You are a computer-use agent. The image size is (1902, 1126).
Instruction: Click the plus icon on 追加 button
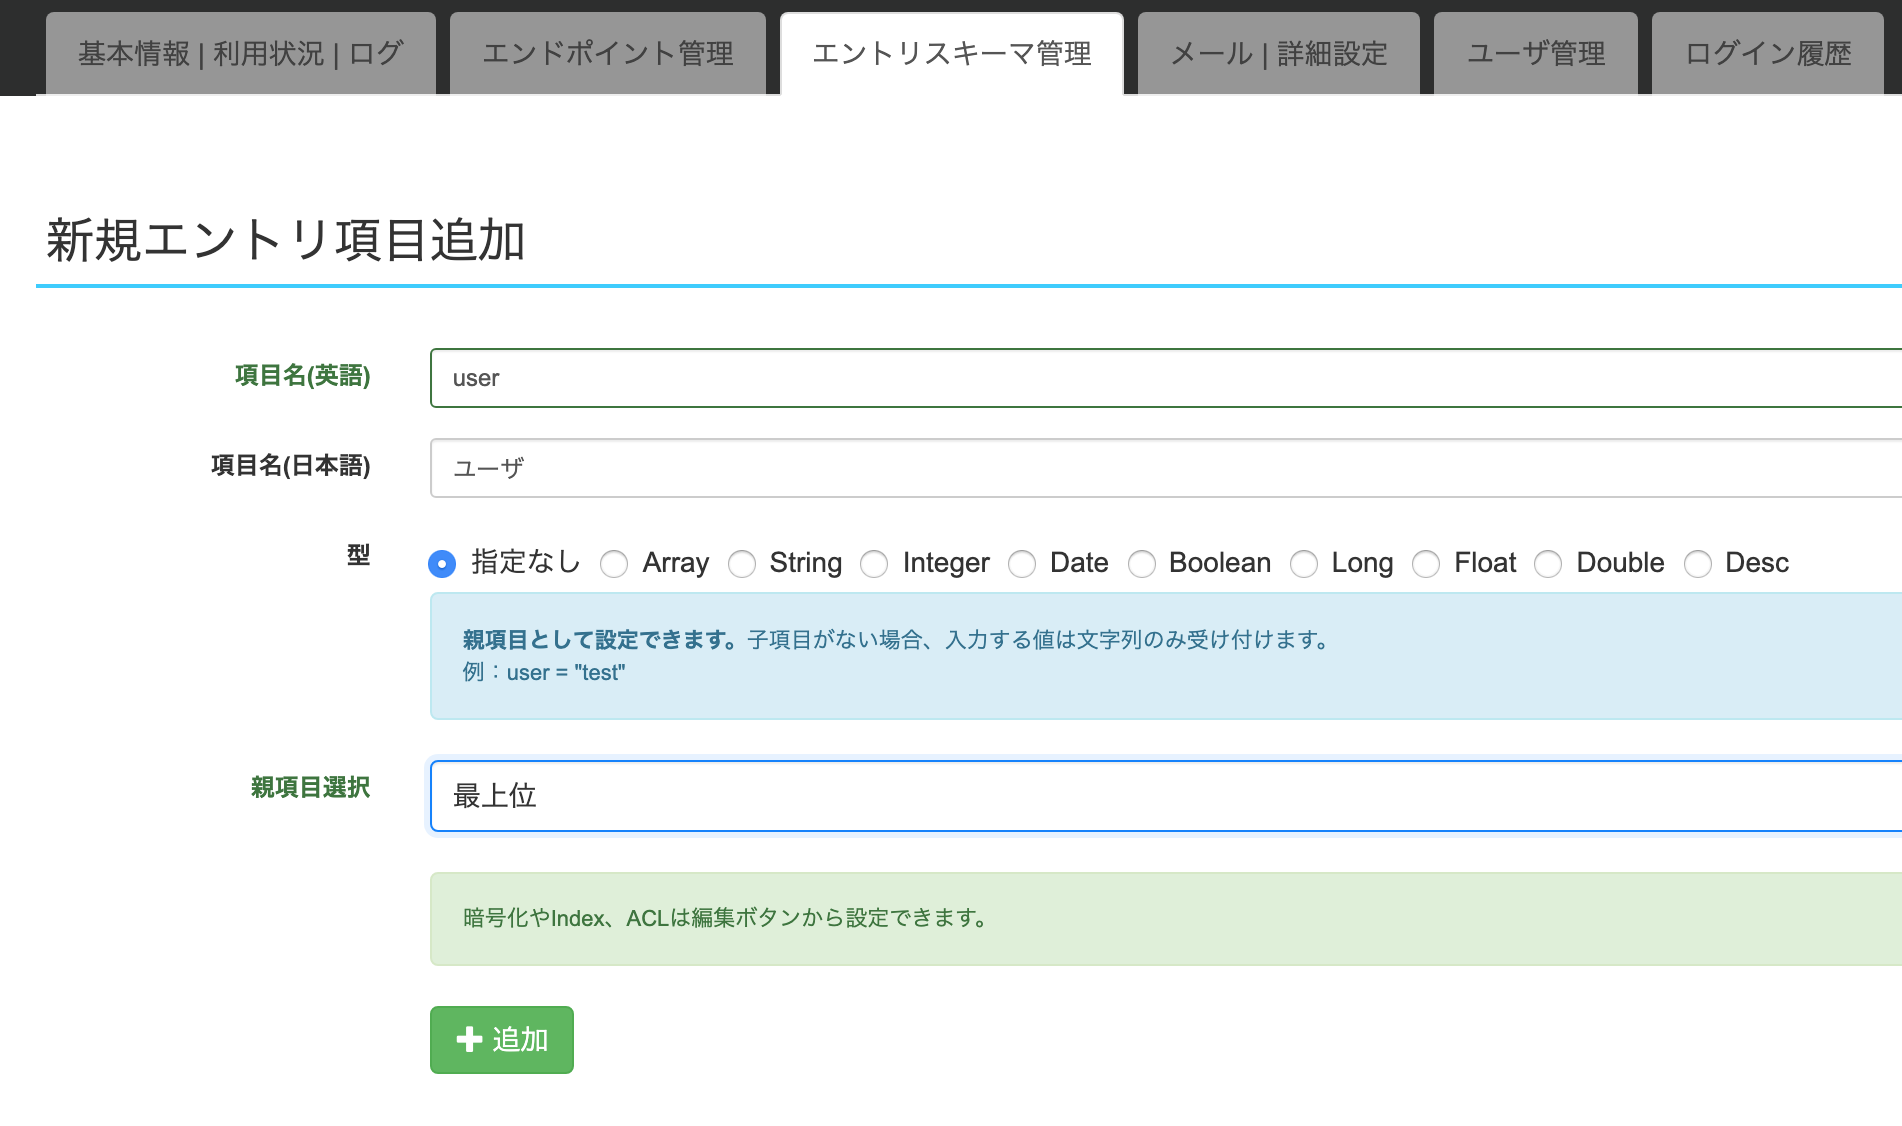click(x=469, y=1040)
